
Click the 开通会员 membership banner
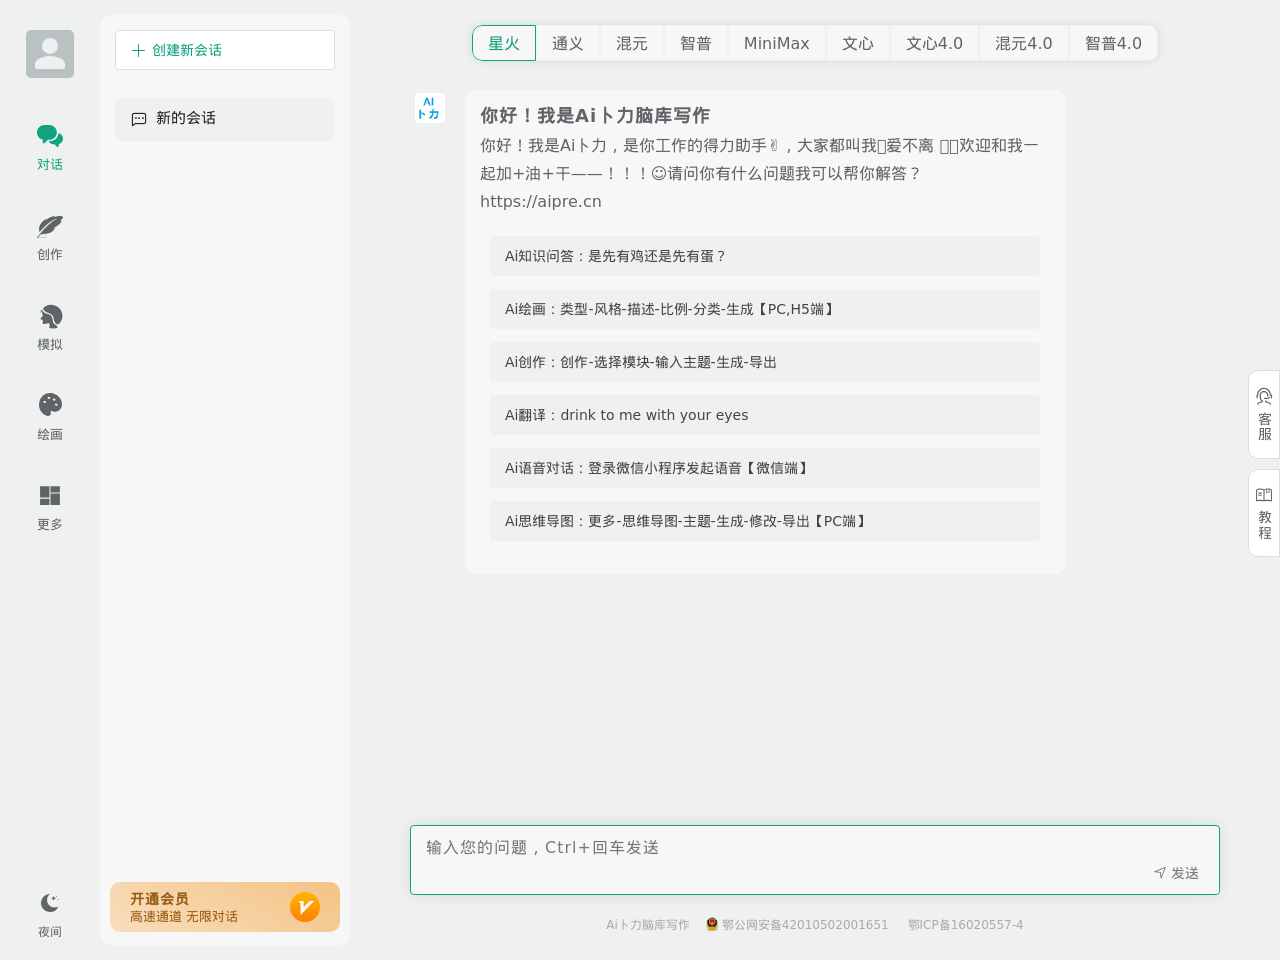coord(224,906)
